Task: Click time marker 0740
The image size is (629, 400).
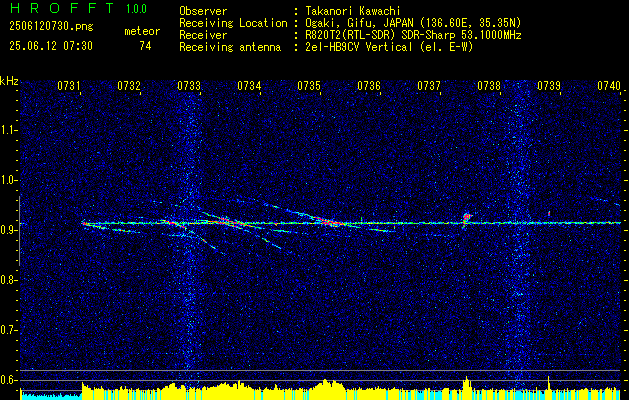Action: (x=609, y=85)
